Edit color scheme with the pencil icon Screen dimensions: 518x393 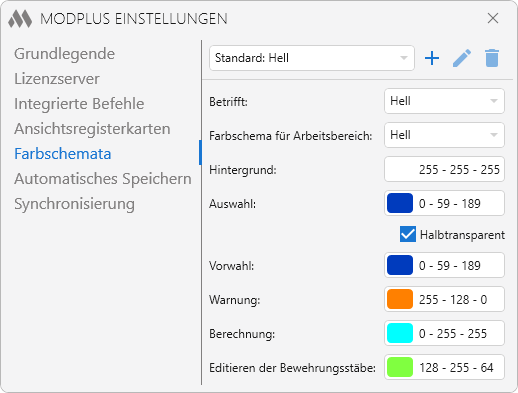(462, 58)
